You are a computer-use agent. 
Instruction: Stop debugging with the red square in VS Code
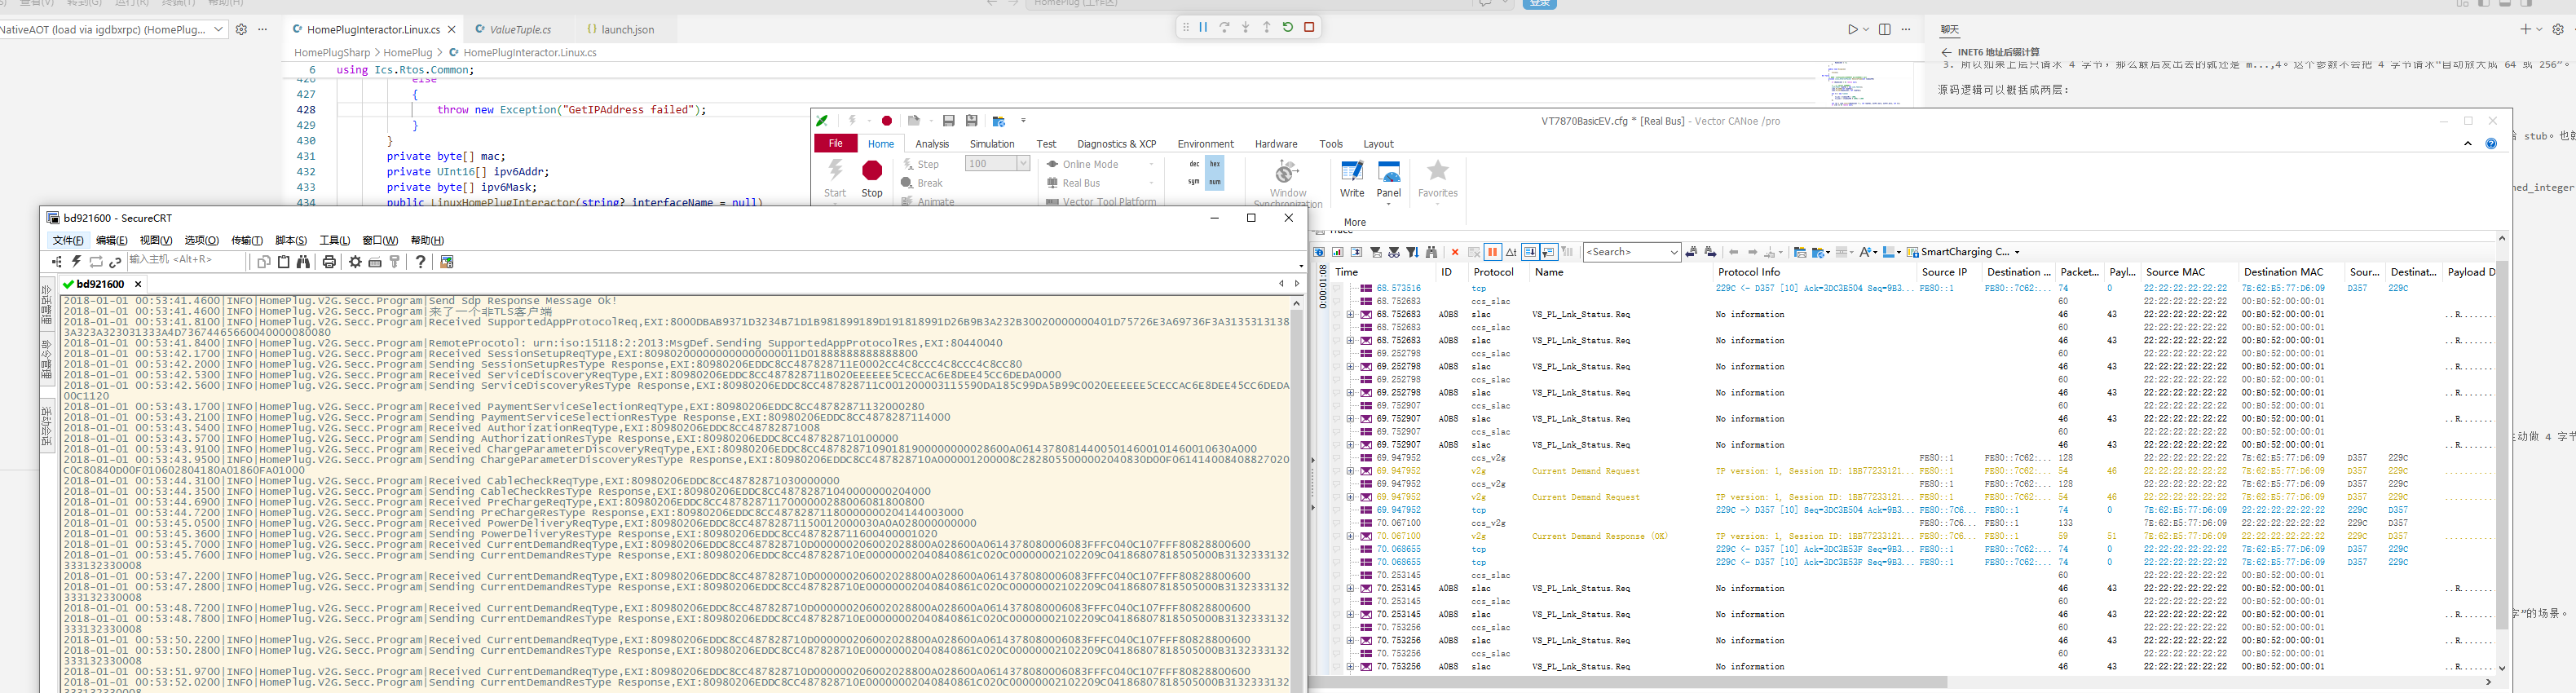1309,27
